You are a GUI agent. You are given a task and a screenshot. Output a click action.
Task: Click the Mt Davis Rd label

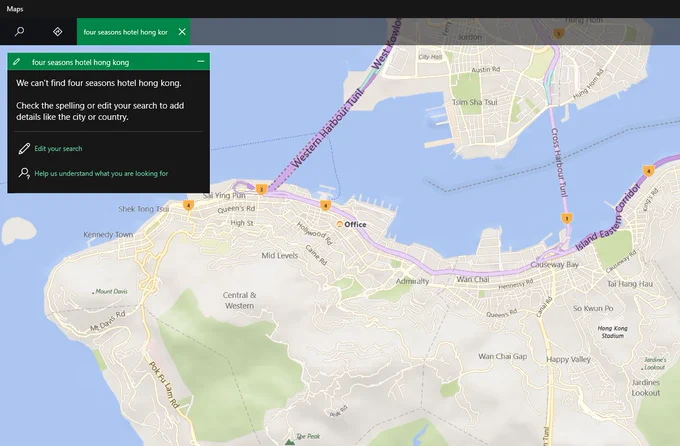[108, 321]
